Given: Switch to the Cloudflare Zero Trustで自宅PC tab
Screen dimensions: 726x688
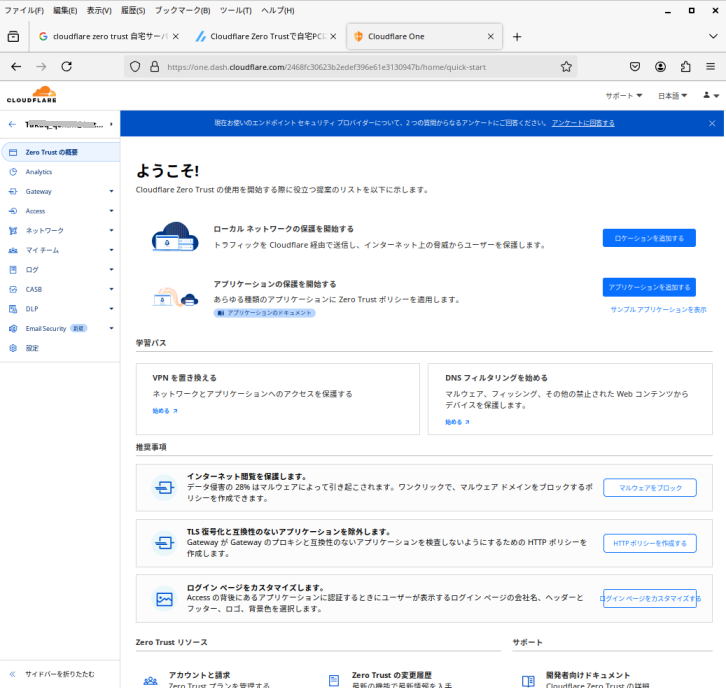Looking at the screenshot, I should (x=266, y=36).
